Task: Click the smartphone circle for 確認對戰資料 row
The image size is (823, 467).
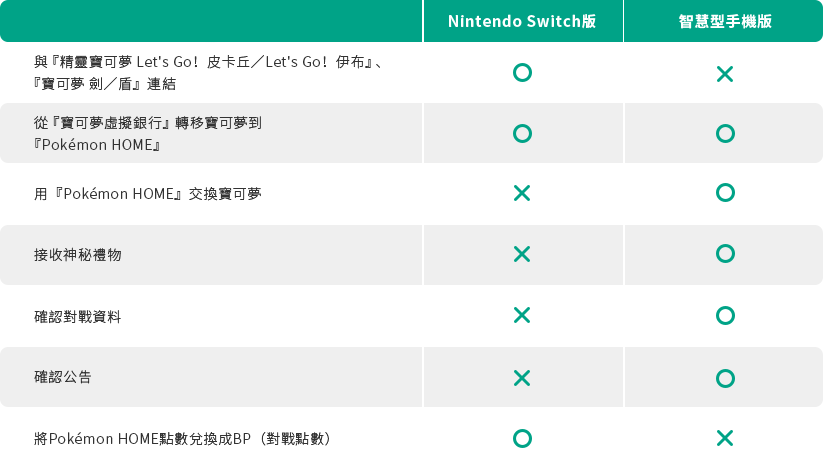Action: tap(725, 315)
